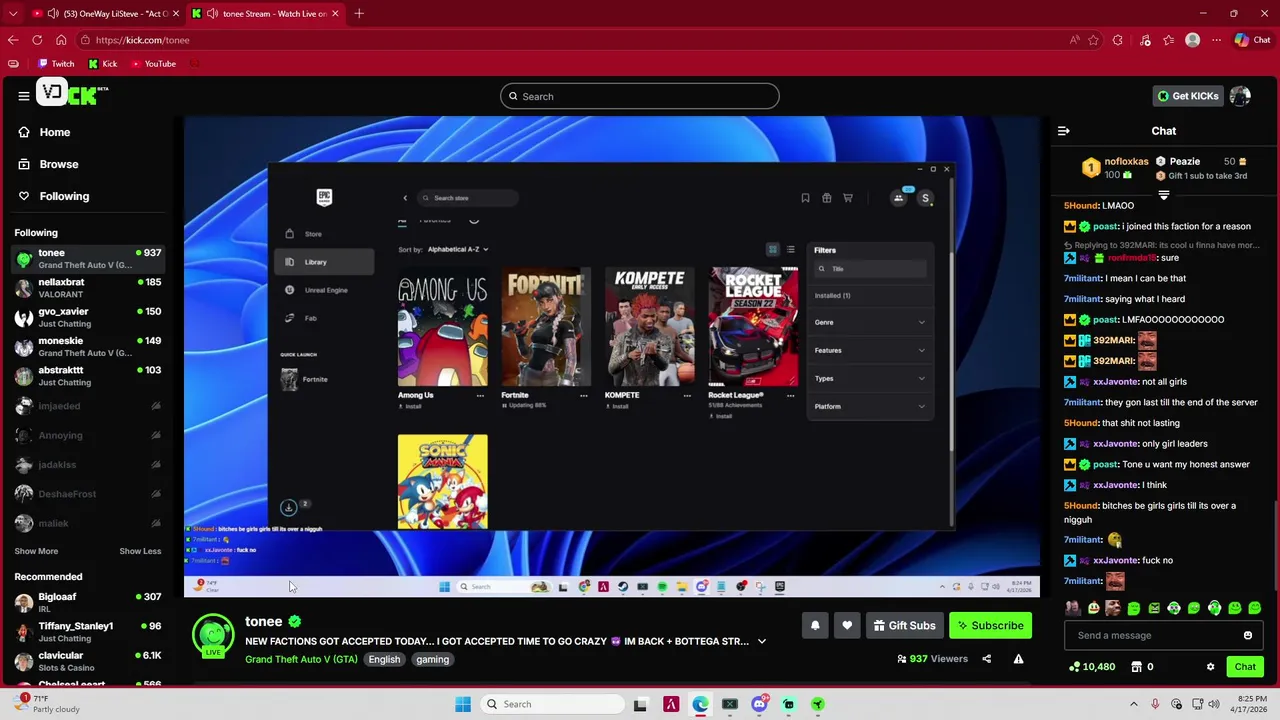Click the browser home icon
The image size is (1280, 720).
[x=61, y=40]
